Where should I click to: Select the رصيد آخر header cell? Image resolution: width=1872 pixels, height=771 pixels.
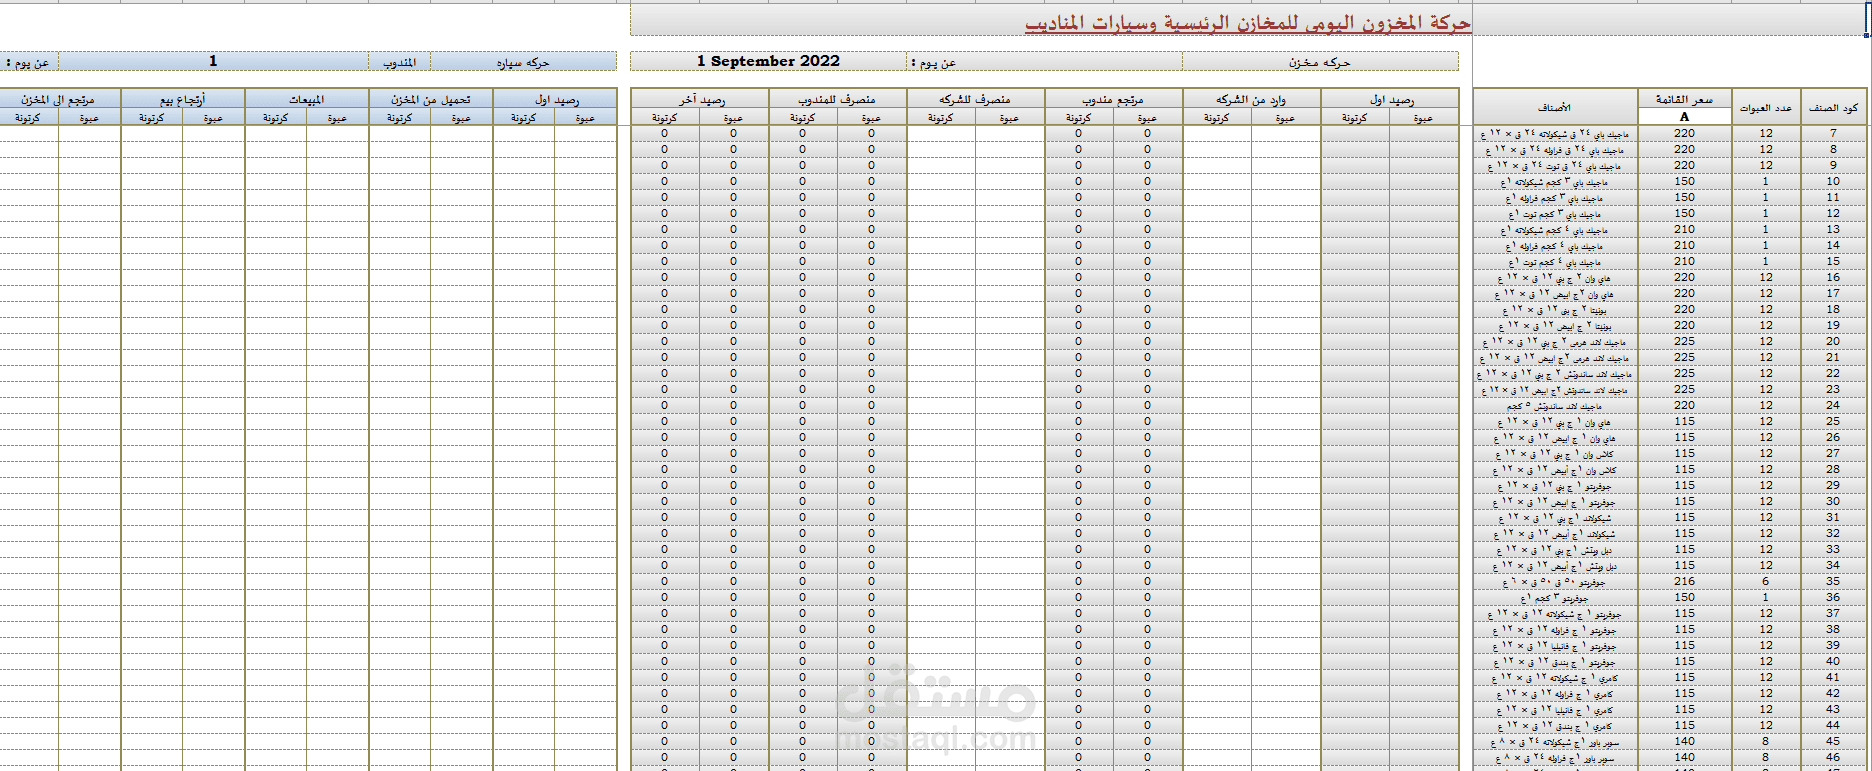[700, 99]
